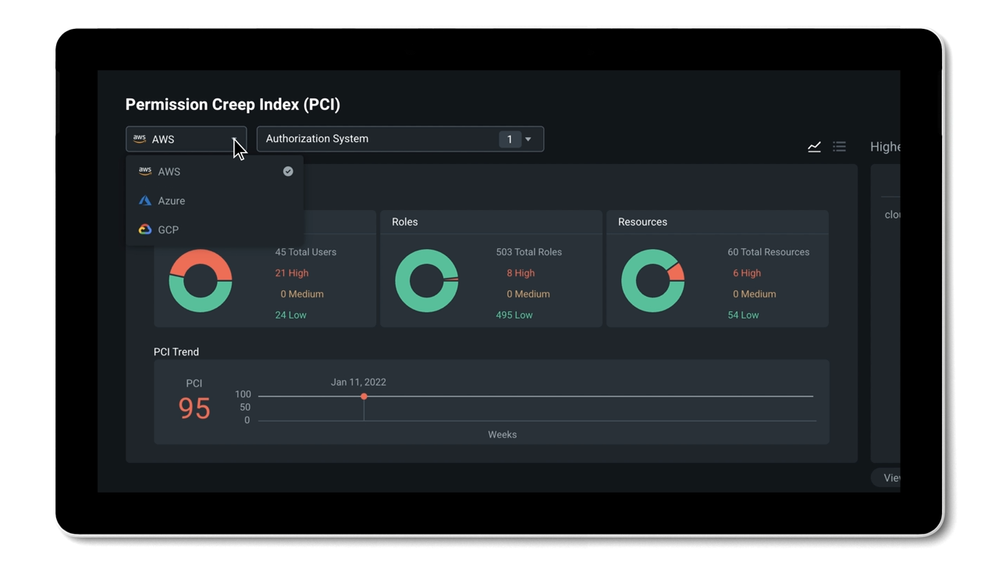
Task: Click the 0 Medium users value
Action: point(302,294)
